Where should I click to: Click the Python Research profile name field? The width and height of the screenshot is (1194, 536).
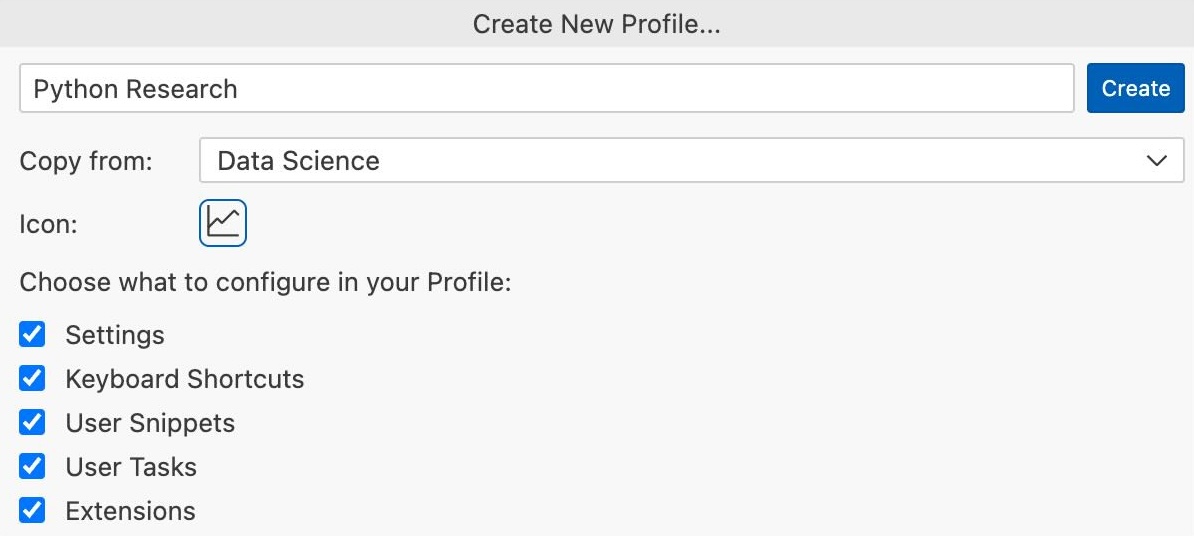tap(547, 88)
